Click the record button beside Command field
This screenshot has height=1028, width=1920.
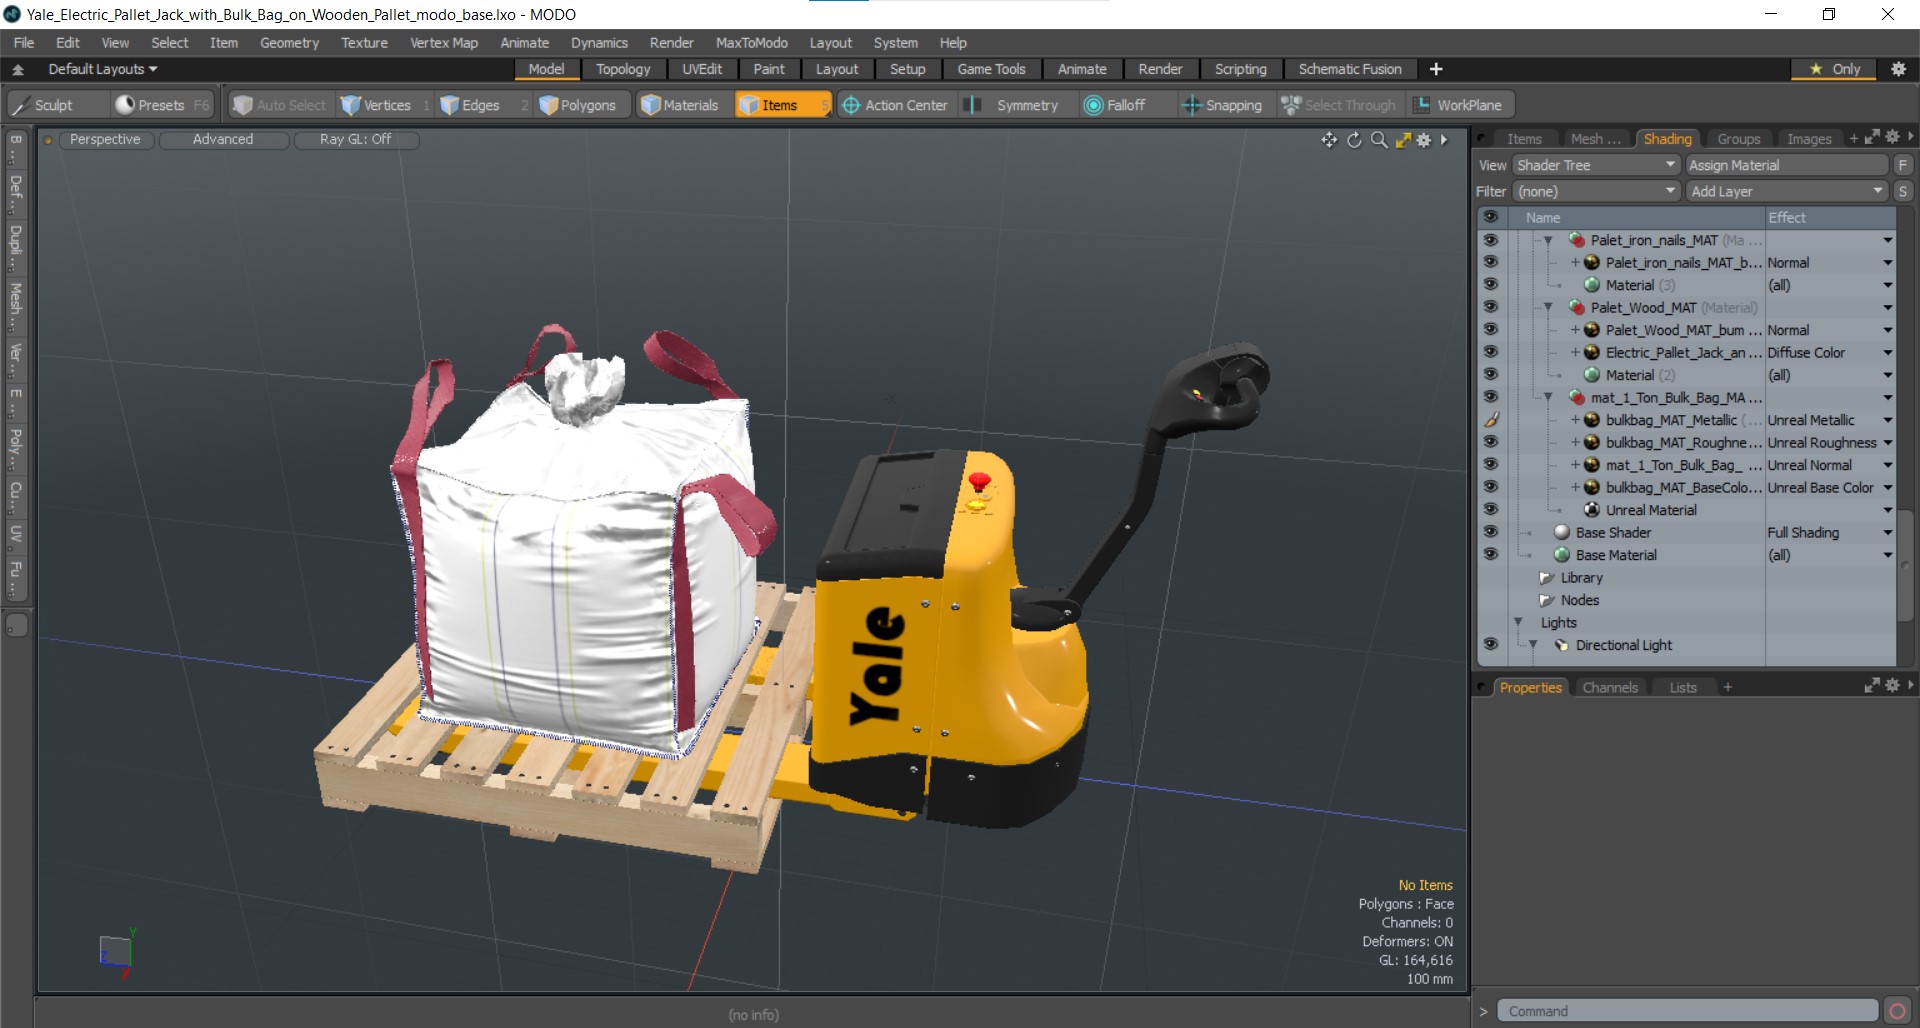point(1897,1011)
